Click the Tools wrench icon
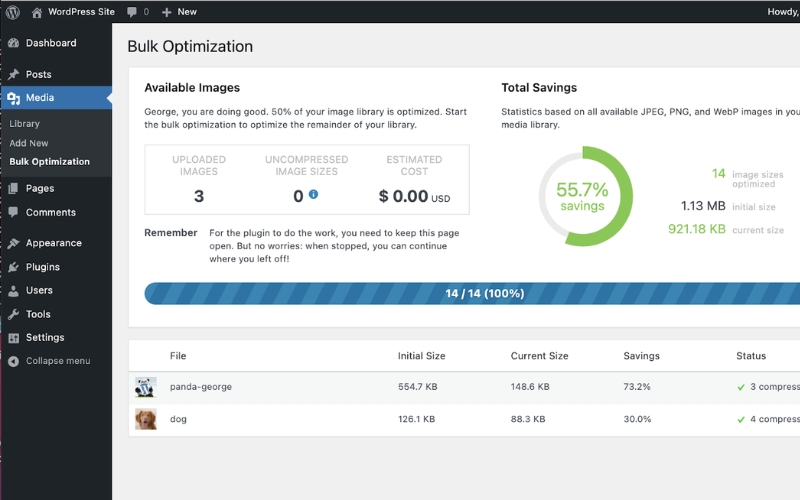 coord(13,314)
